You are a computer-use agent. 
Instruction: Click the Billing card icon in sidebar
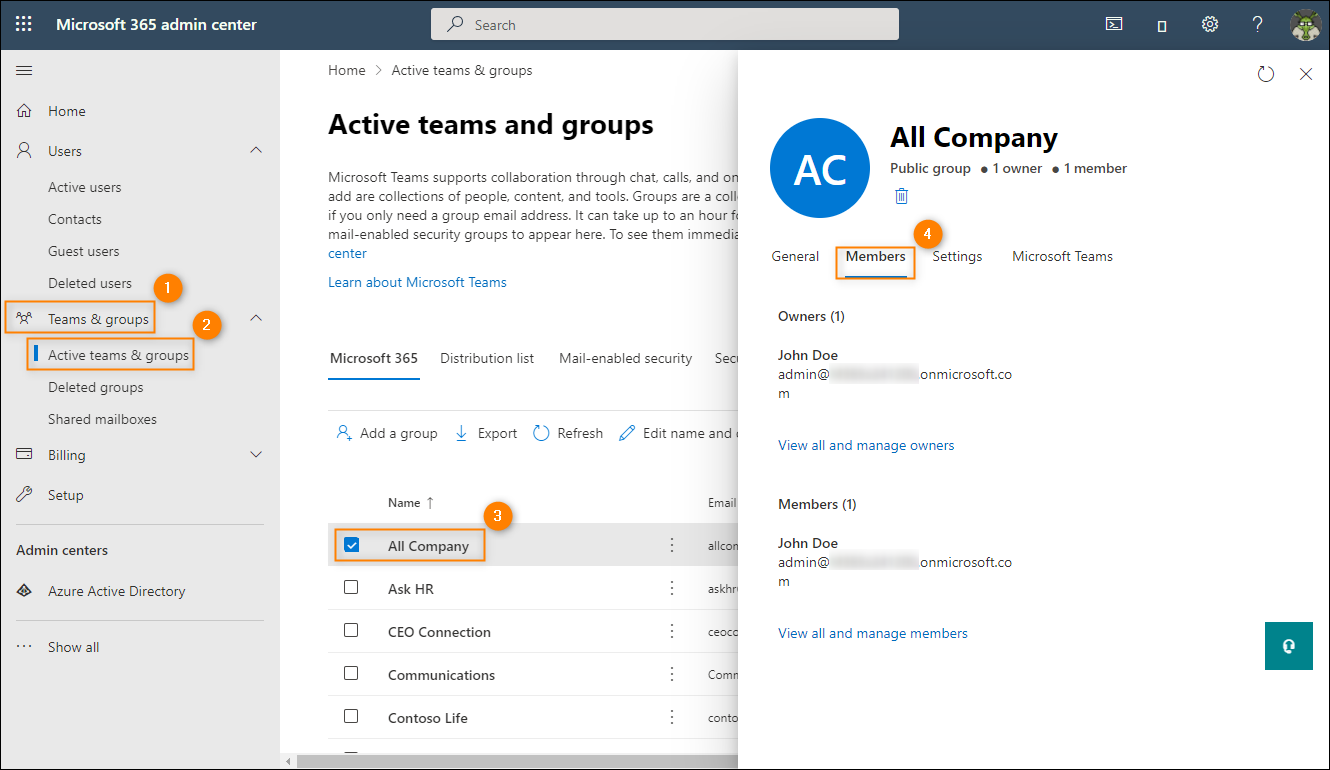pos(25,455)
